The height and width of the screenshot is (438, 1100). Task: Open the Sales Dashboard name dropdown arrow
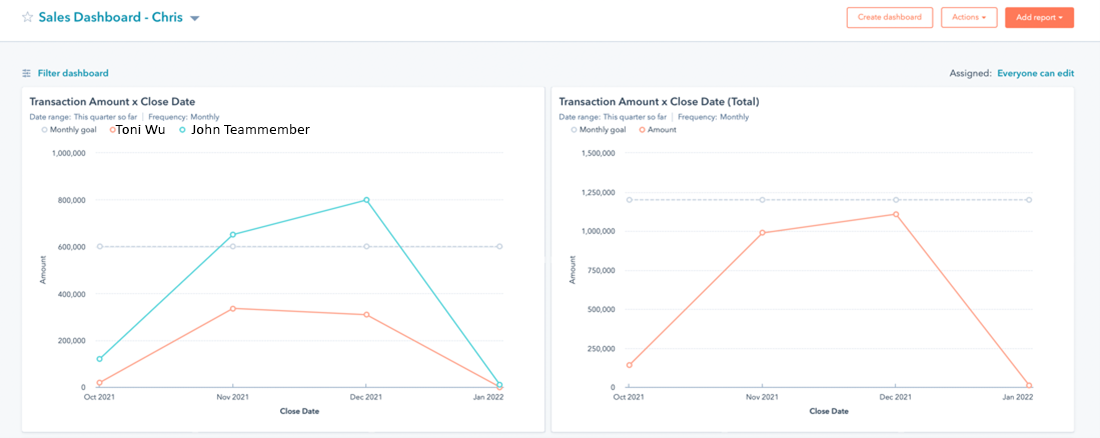(x=195, y=19)
